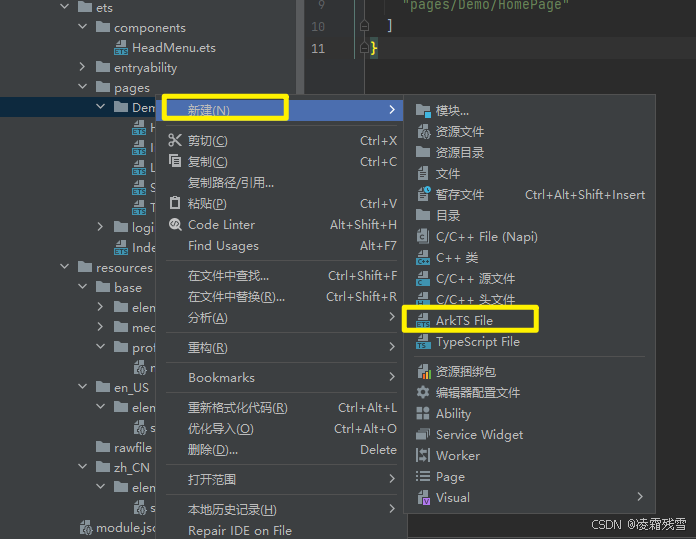Click the C++ 类 class icon
The width and height of the screenshot is (696, 539).
click(423, 257)
